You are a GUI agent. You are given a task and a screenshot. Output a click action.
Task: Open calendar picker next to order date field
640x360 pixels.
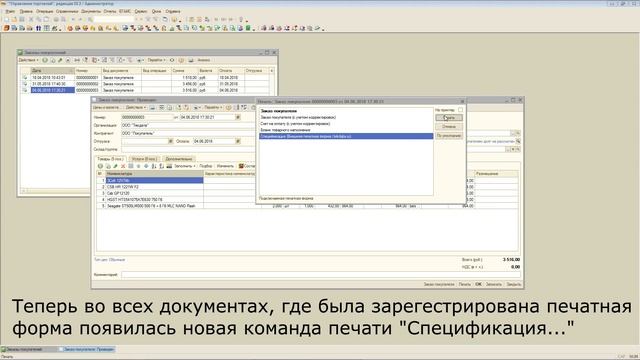238,117
